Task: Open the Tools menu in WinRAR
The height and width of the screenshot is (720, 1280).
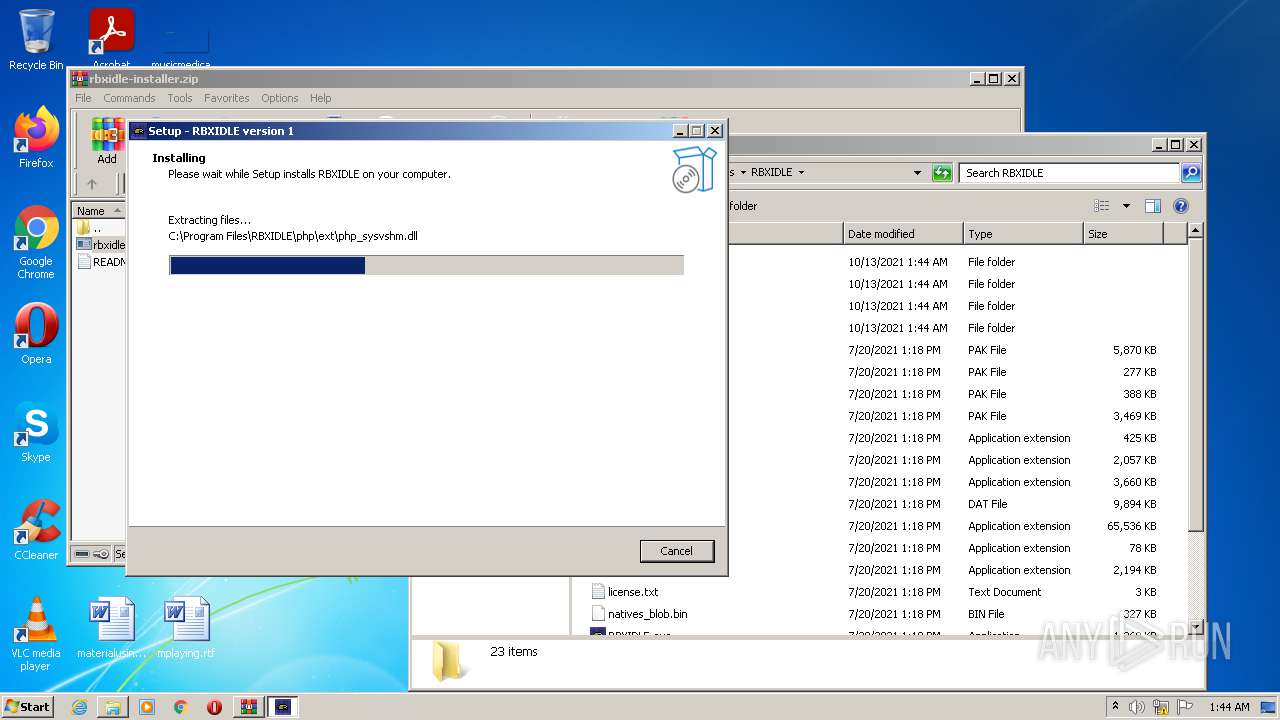Action: pyautogui.click(x=180, y=98)
